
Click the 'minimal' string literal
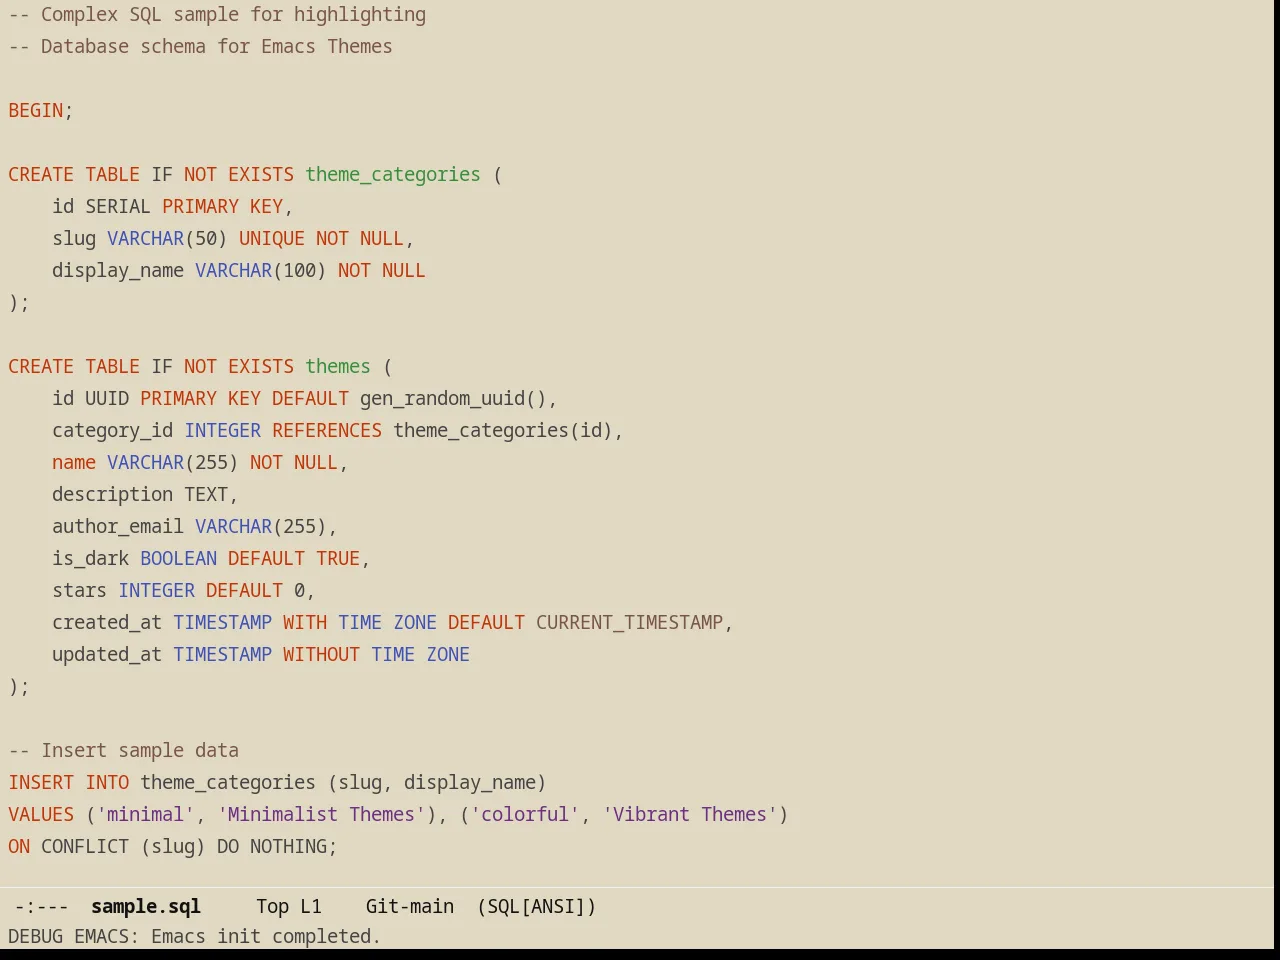pos(146,814)
